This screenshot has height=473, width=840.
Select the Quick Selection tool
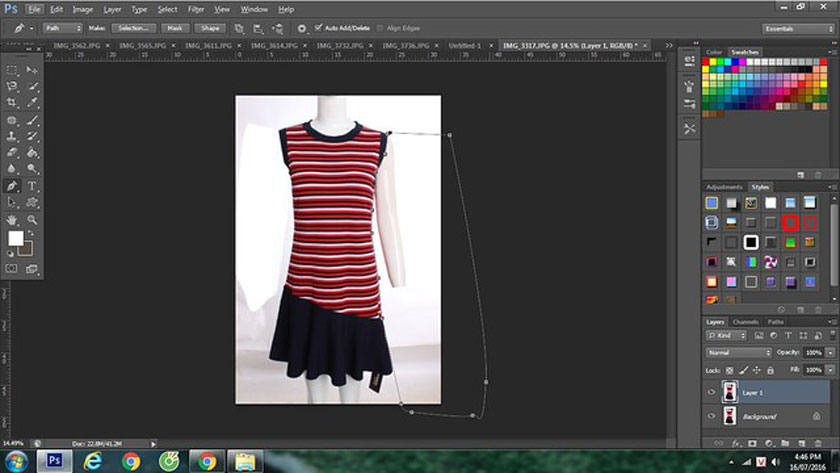pyautogui.click(x=32, y=86)
